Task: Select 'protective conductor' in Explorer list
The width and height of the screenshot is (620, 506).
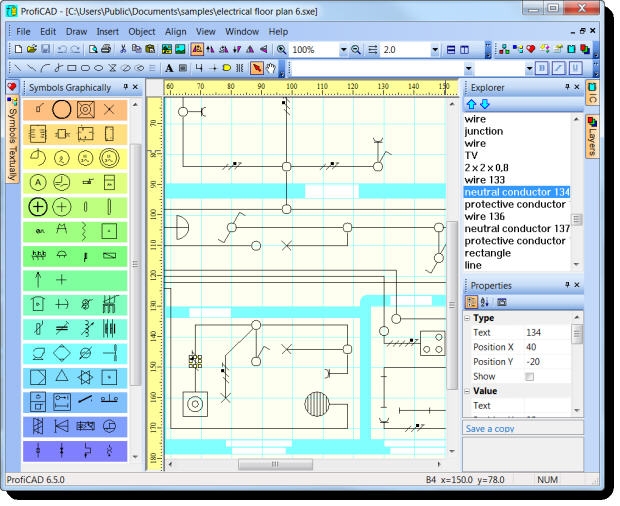Action: 515,204
